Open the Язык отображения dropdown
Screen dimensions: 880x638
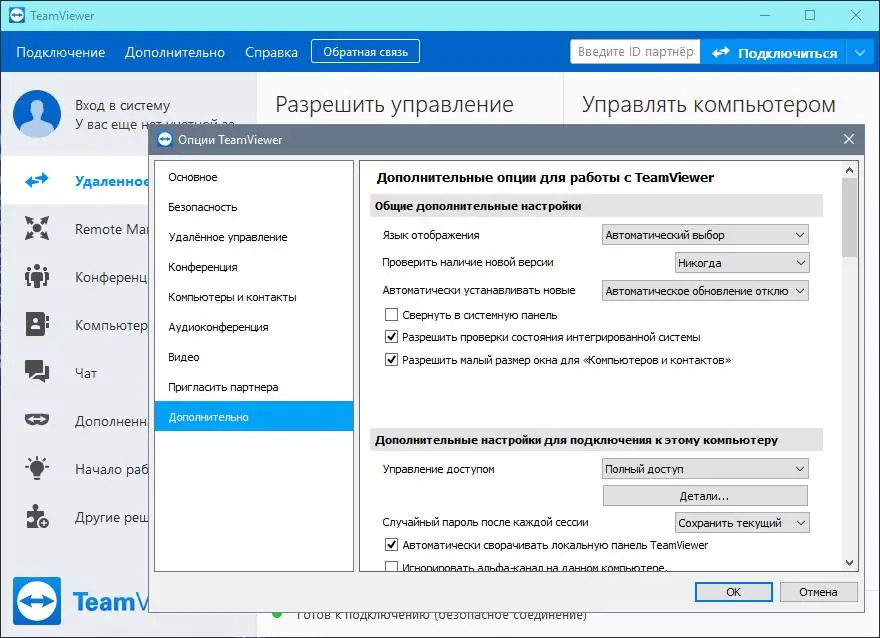click(x=703, y=234)
